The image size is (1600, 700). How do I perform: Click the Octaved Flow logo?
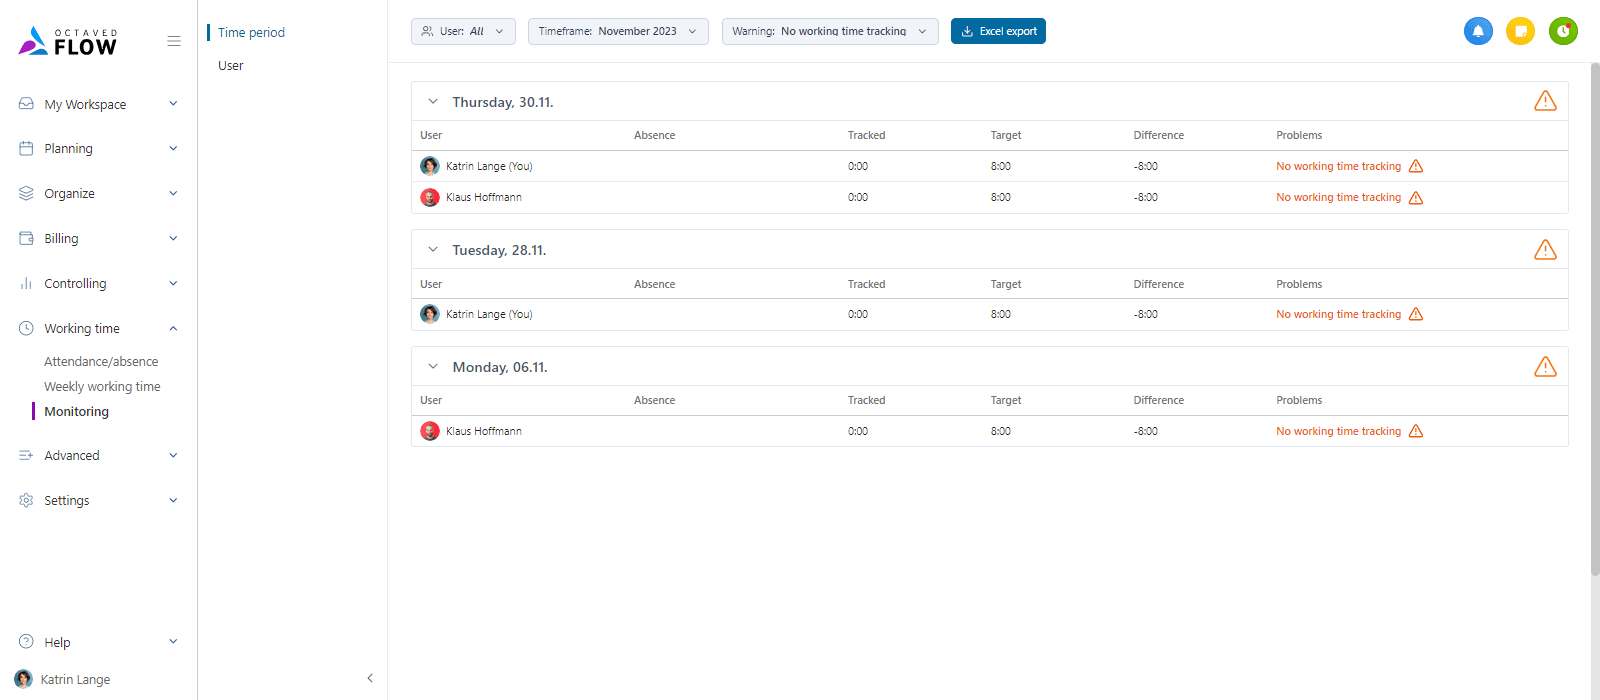pyautogui.click(x=68, y=41)
